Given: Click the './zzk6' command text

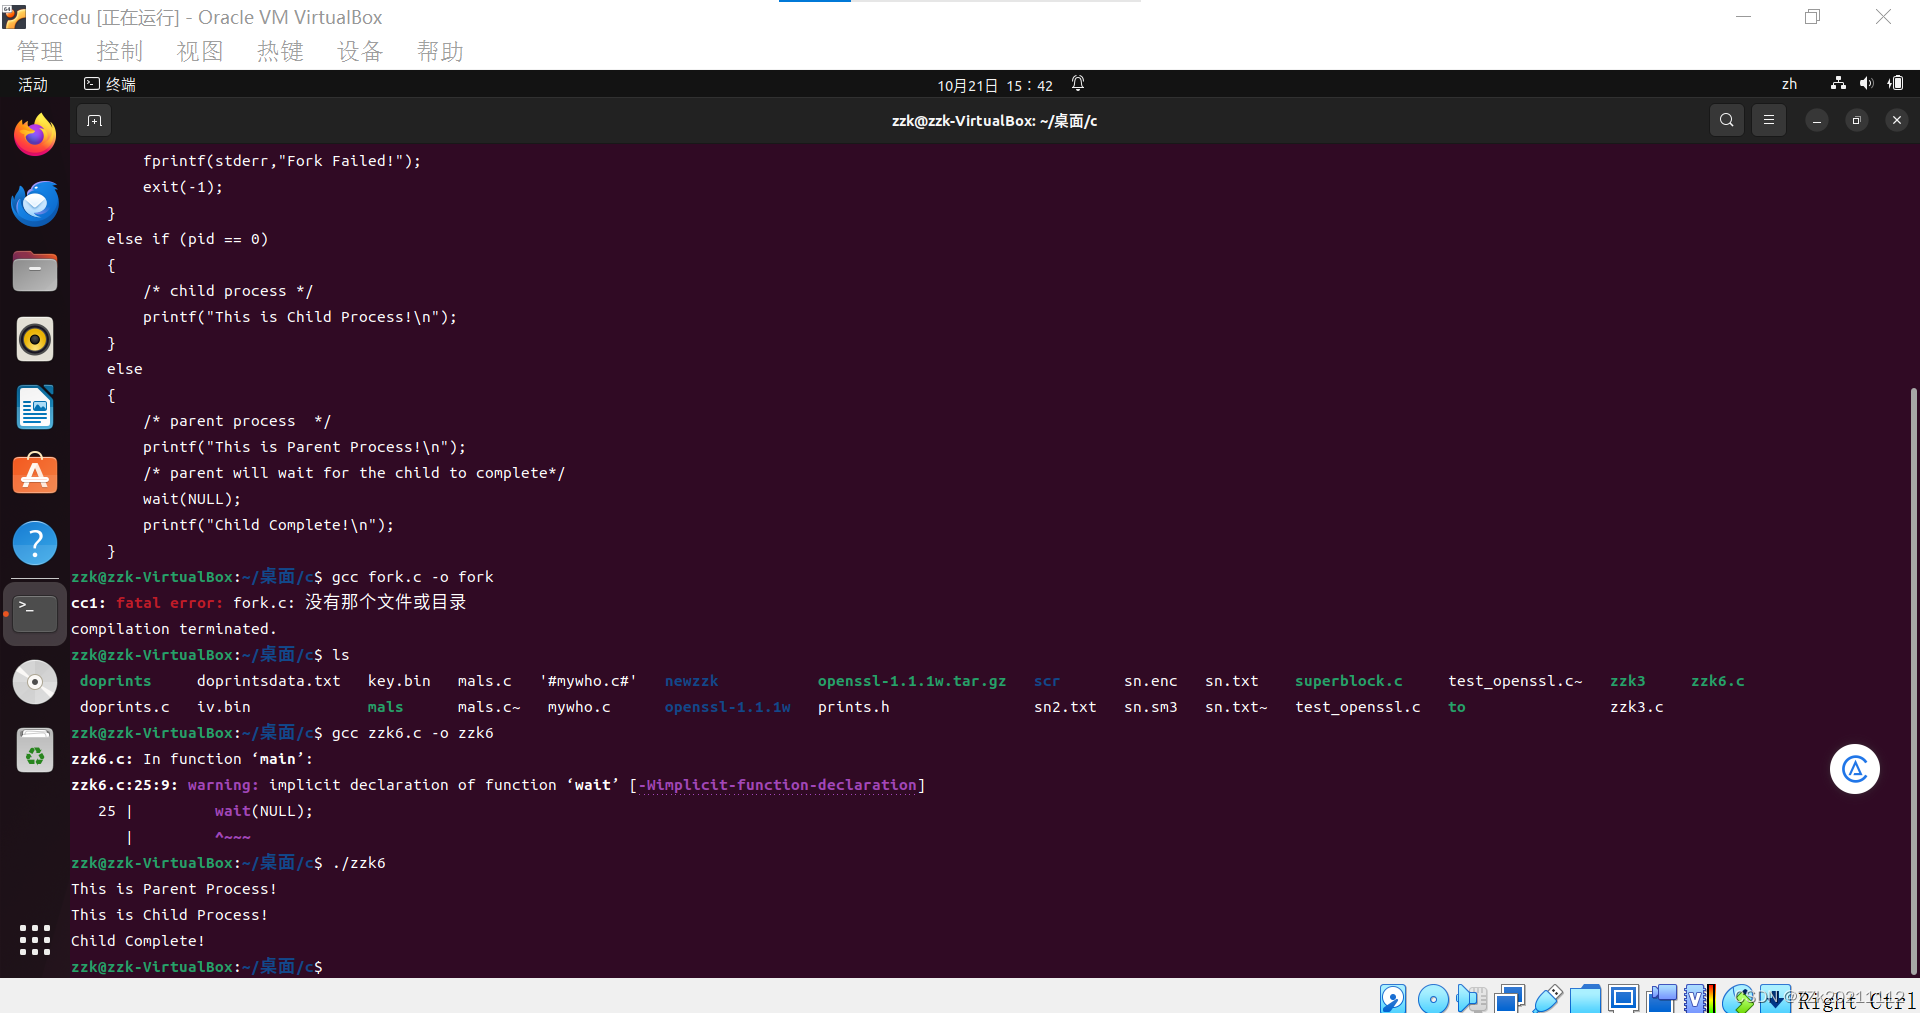Looking at the screenshot, I should [358, 863].
